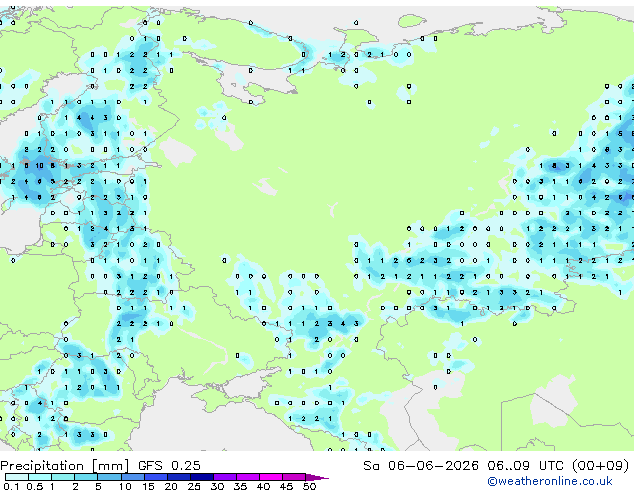Image resolution: width=634 pixels, height=490 pixels.
Task: Pick the 20–25 mm legend swatch
Action: coord(178,477)
